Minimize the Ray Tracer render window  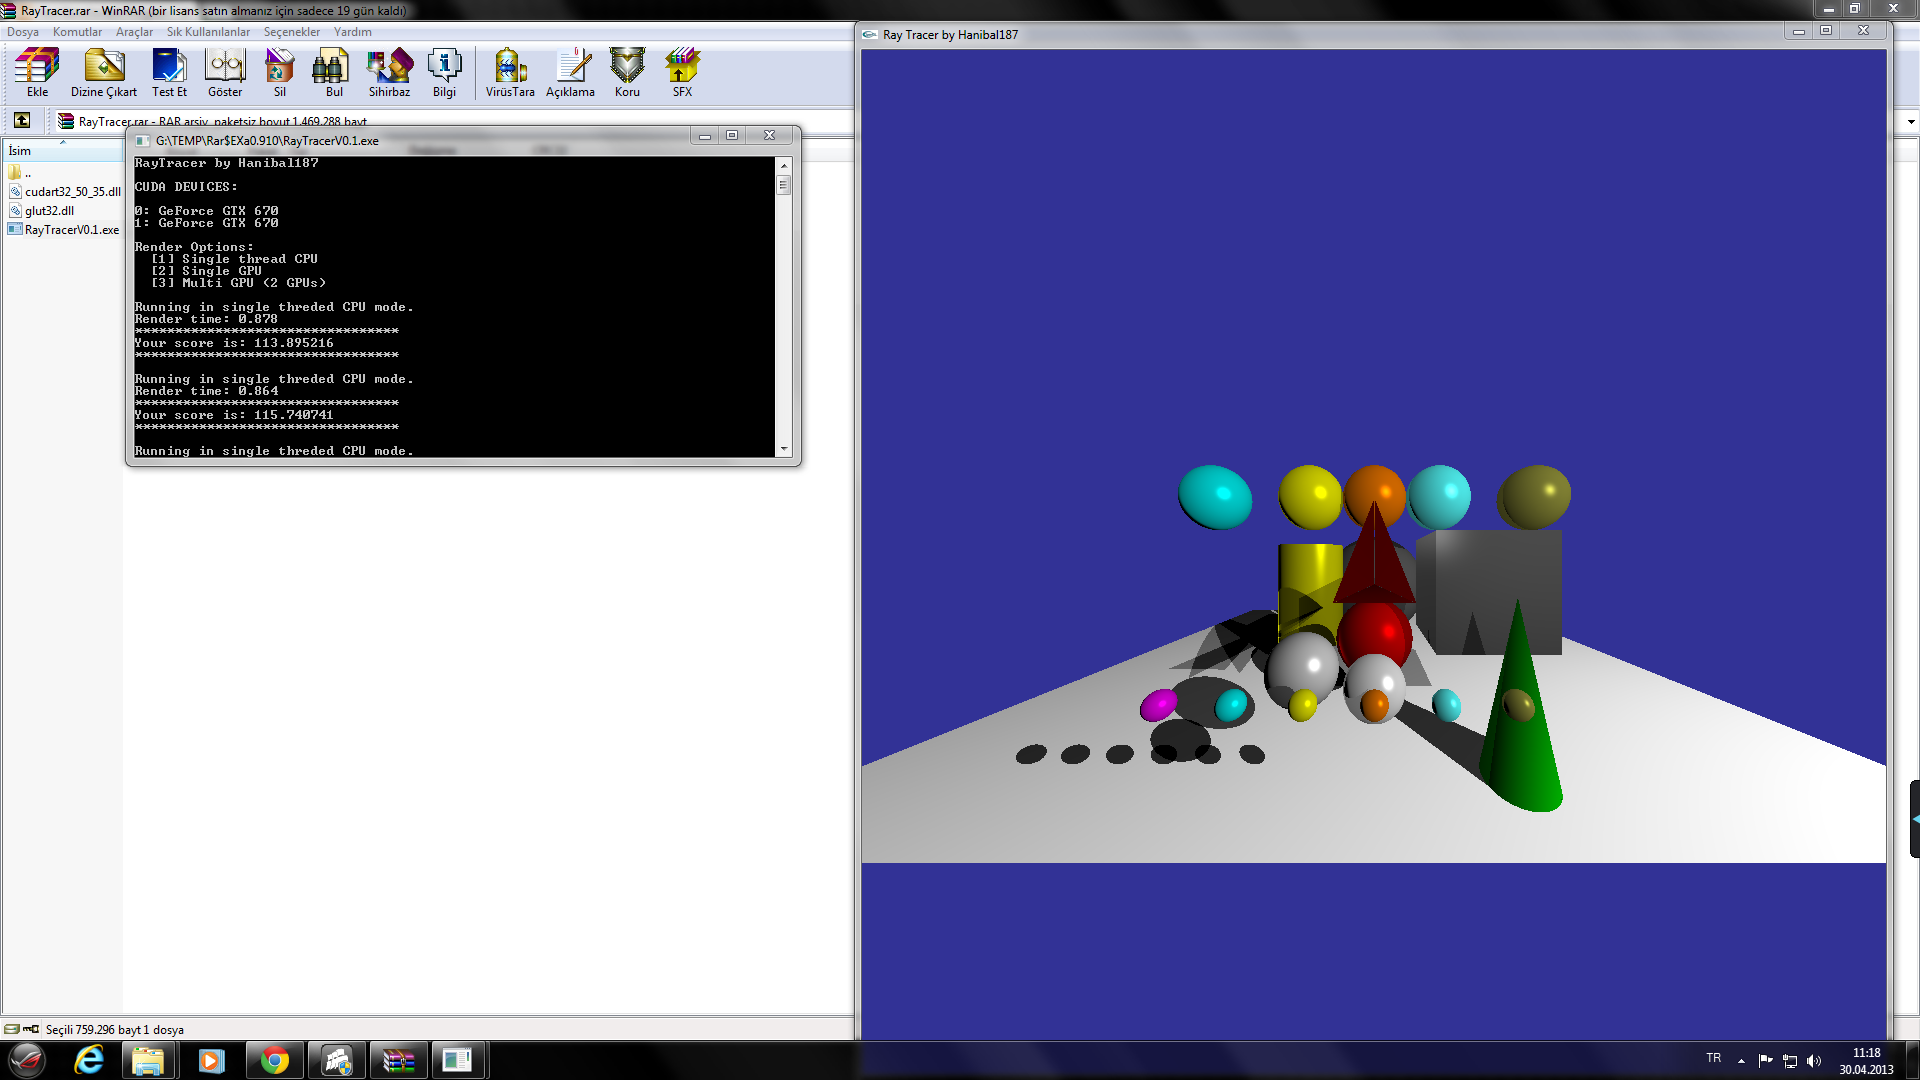(1798, 31)
